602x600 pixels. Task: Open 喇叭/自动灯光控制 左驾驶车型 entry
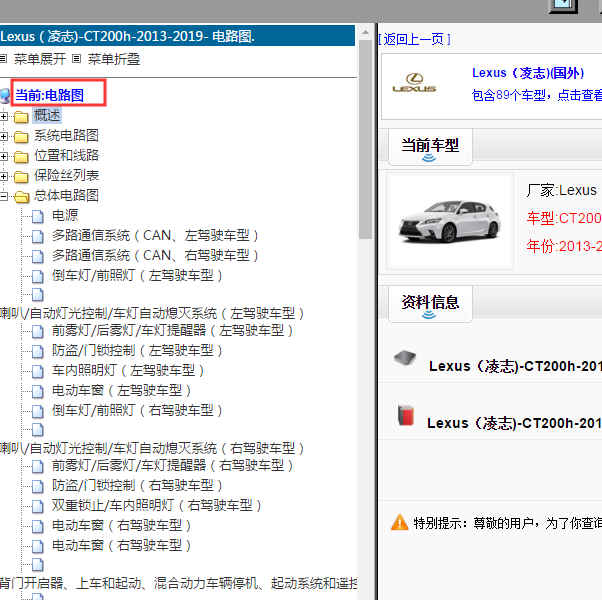152,313
